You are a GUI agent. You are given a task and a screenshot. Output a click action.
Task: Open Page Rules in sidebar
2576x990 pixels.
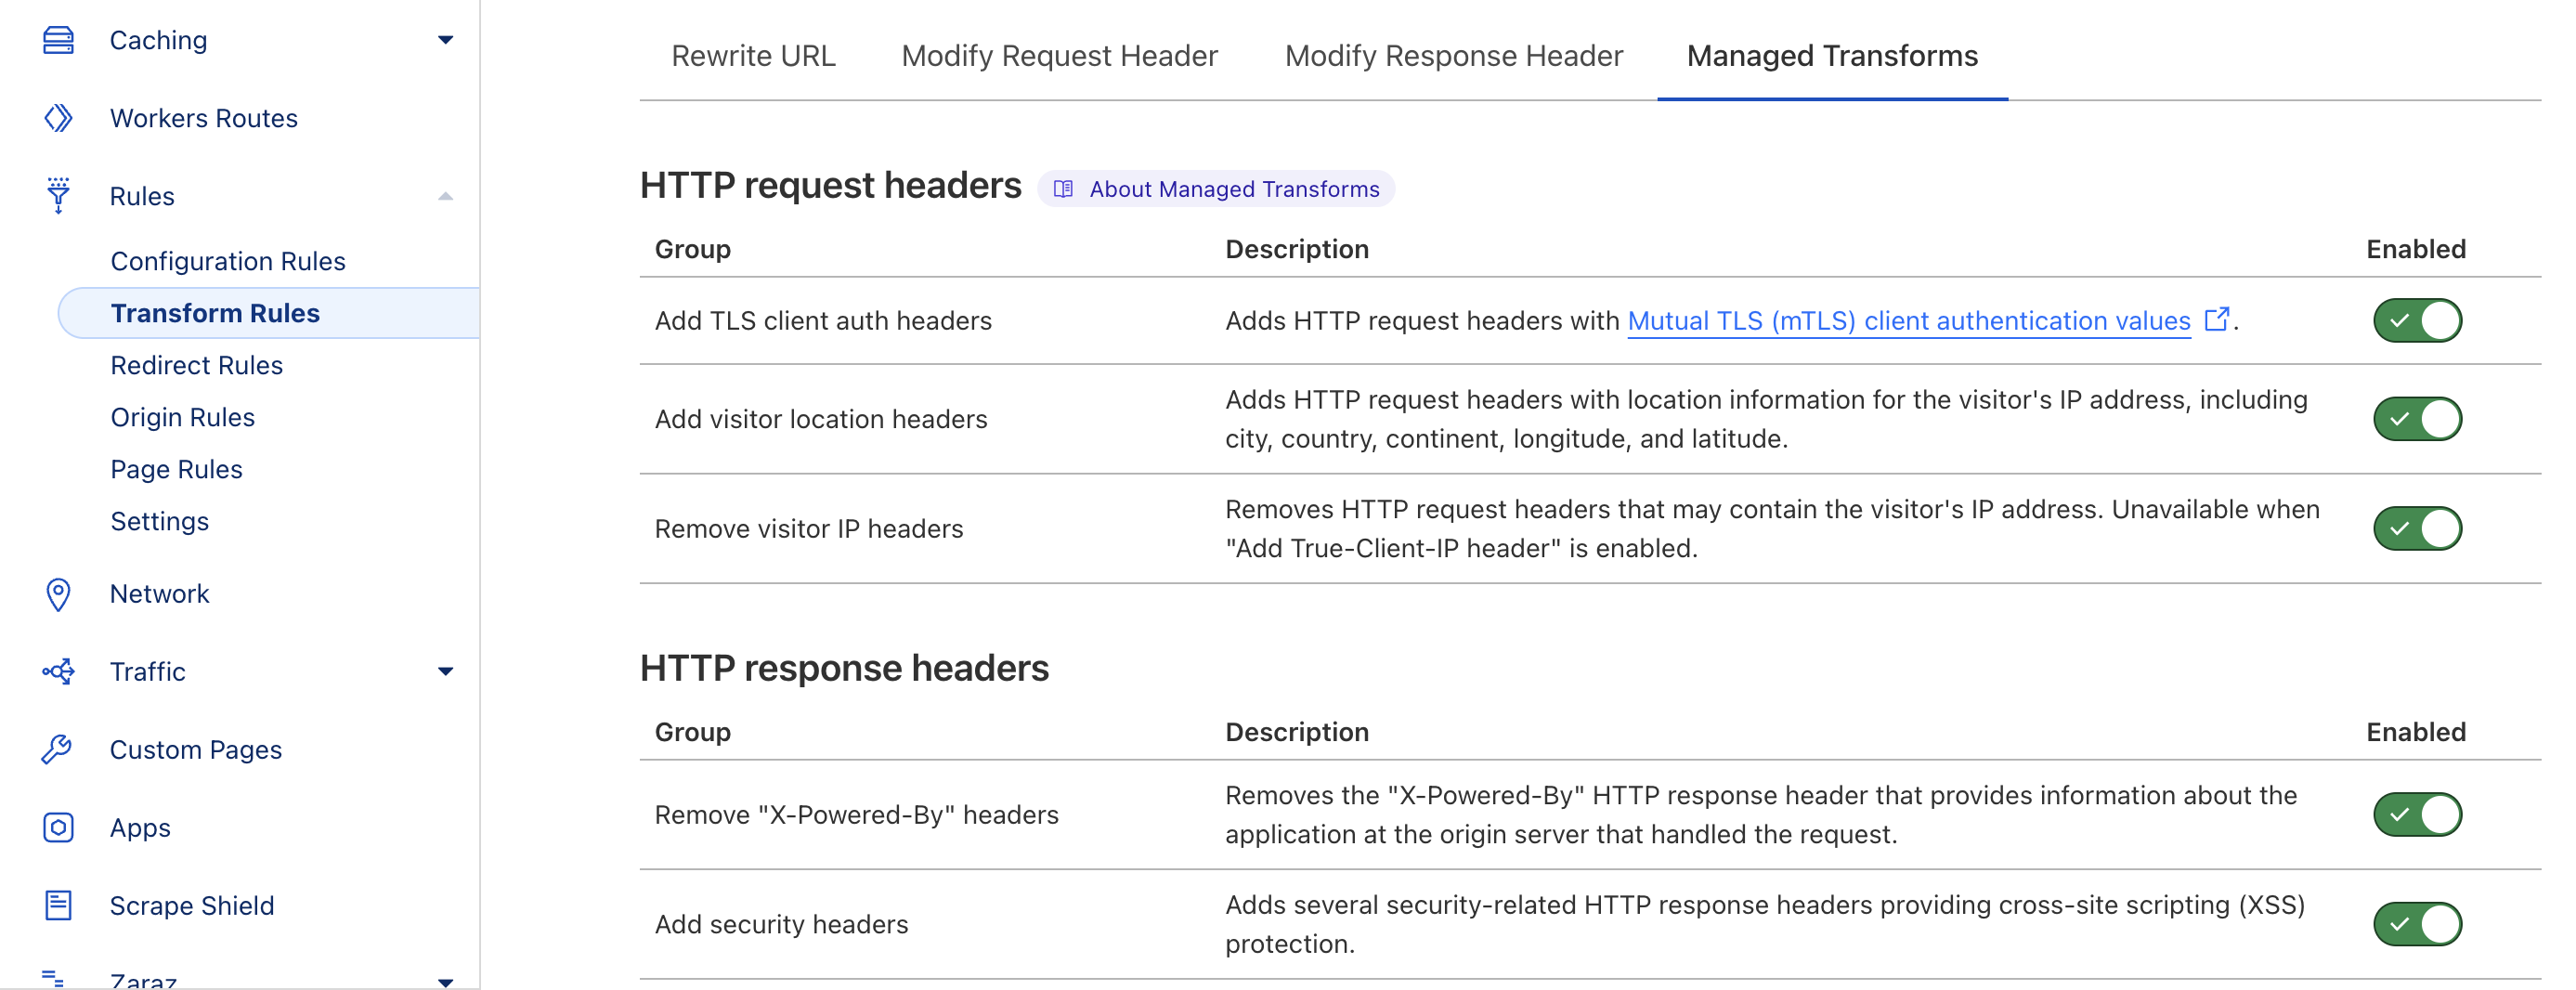176,469
